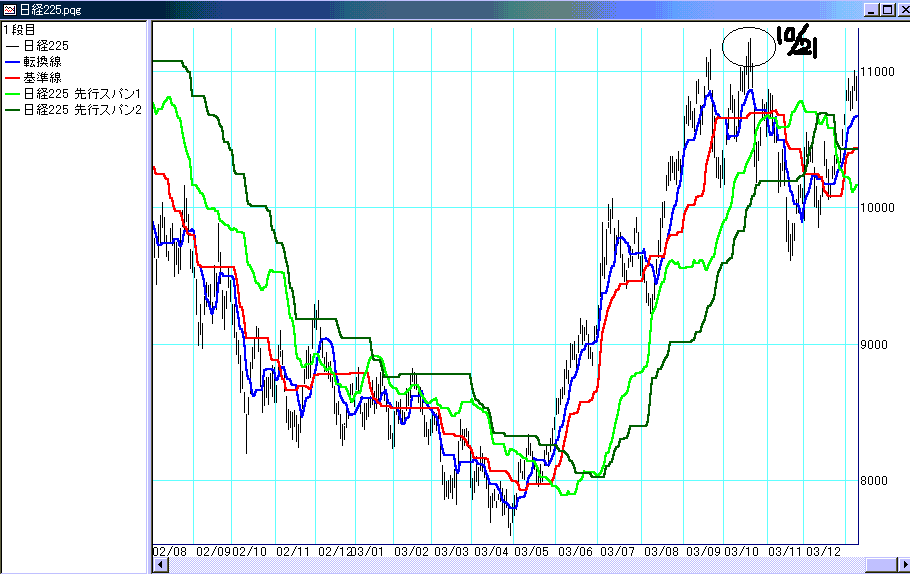910x574 pixels.
Task: Click the 02/08 date label on axis
Action: coord(170,551)
